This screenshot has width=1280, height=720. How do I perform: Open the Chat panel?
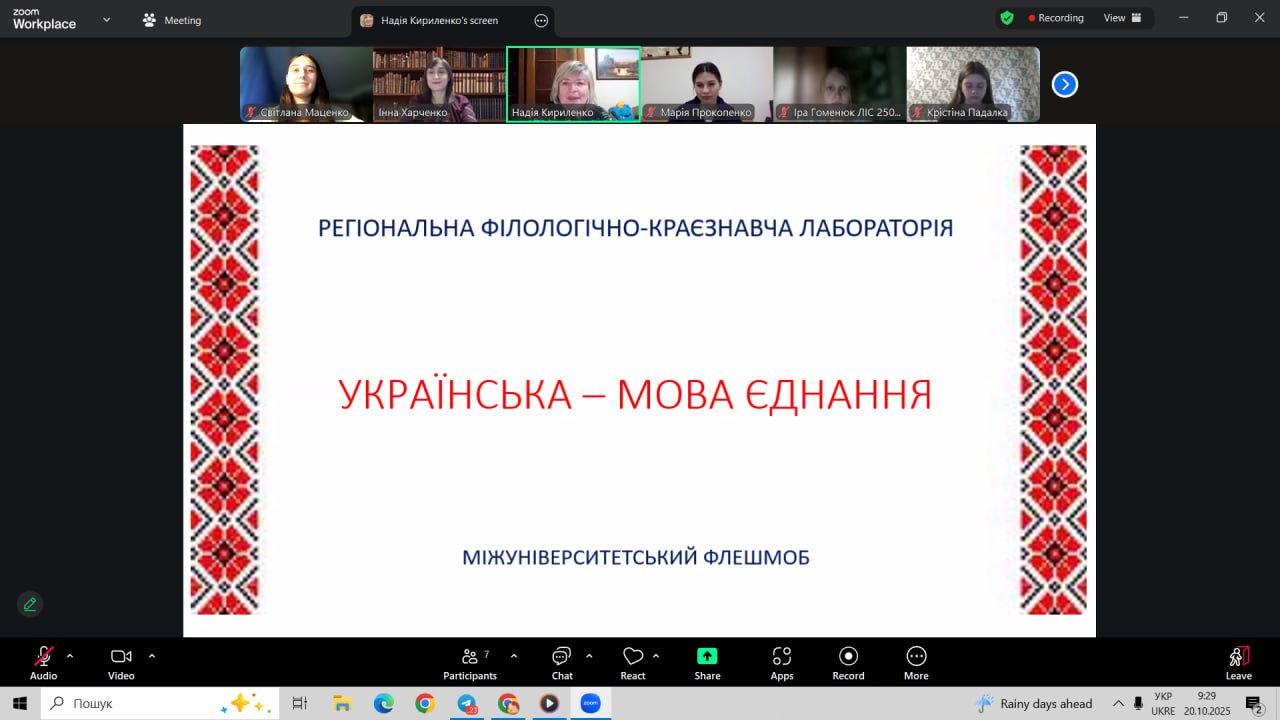(562, 663)
